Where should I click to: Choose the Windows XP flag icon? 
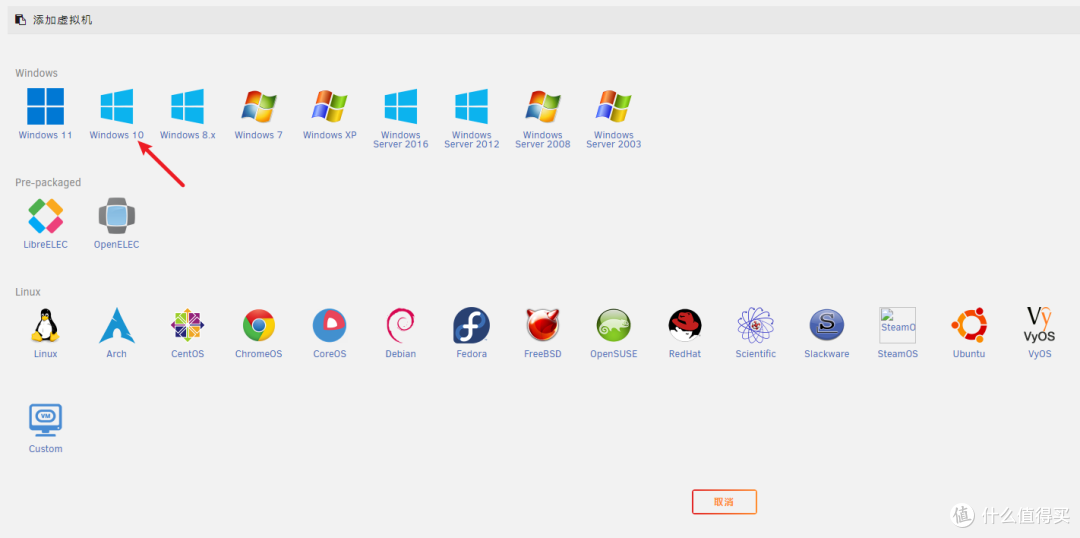point(330,106)
